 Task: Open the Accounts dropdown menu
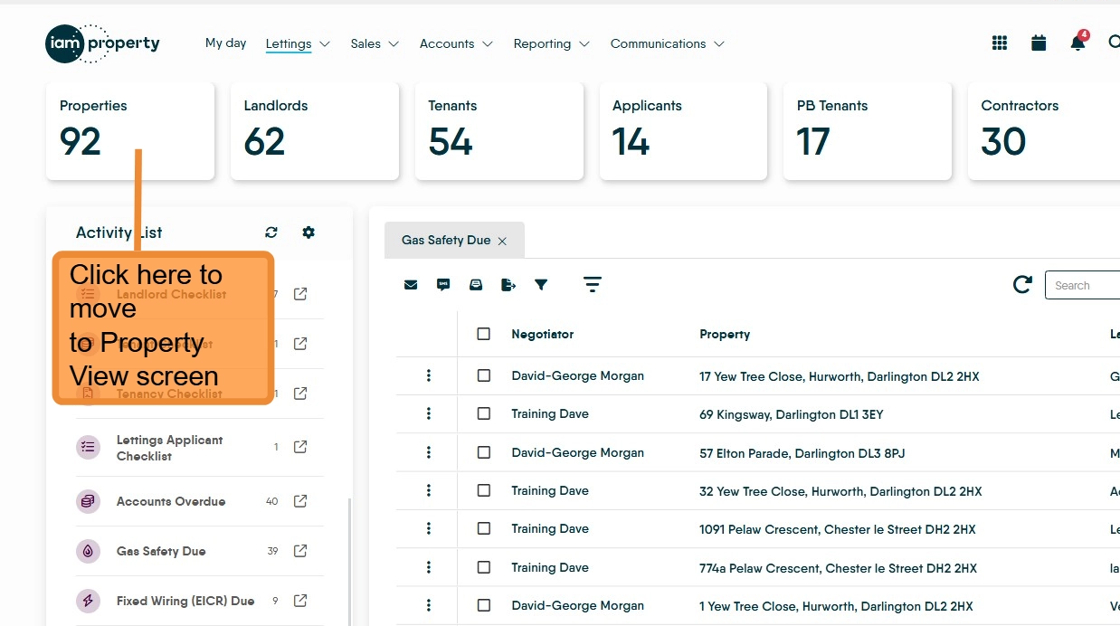[x=456, y=44]
